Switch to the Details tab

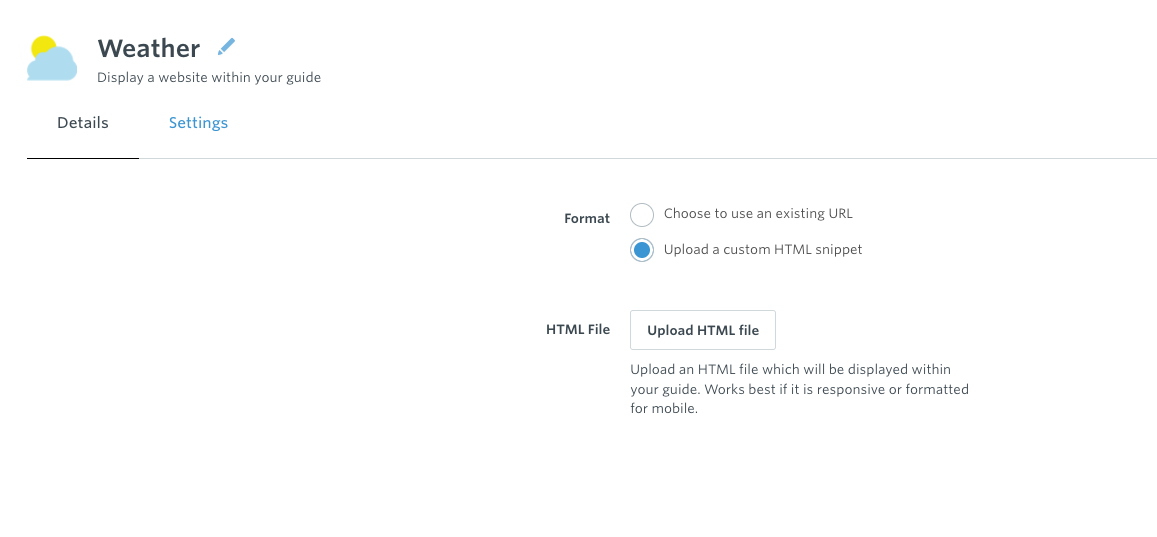pyautogui.click(x=83, y=123)
